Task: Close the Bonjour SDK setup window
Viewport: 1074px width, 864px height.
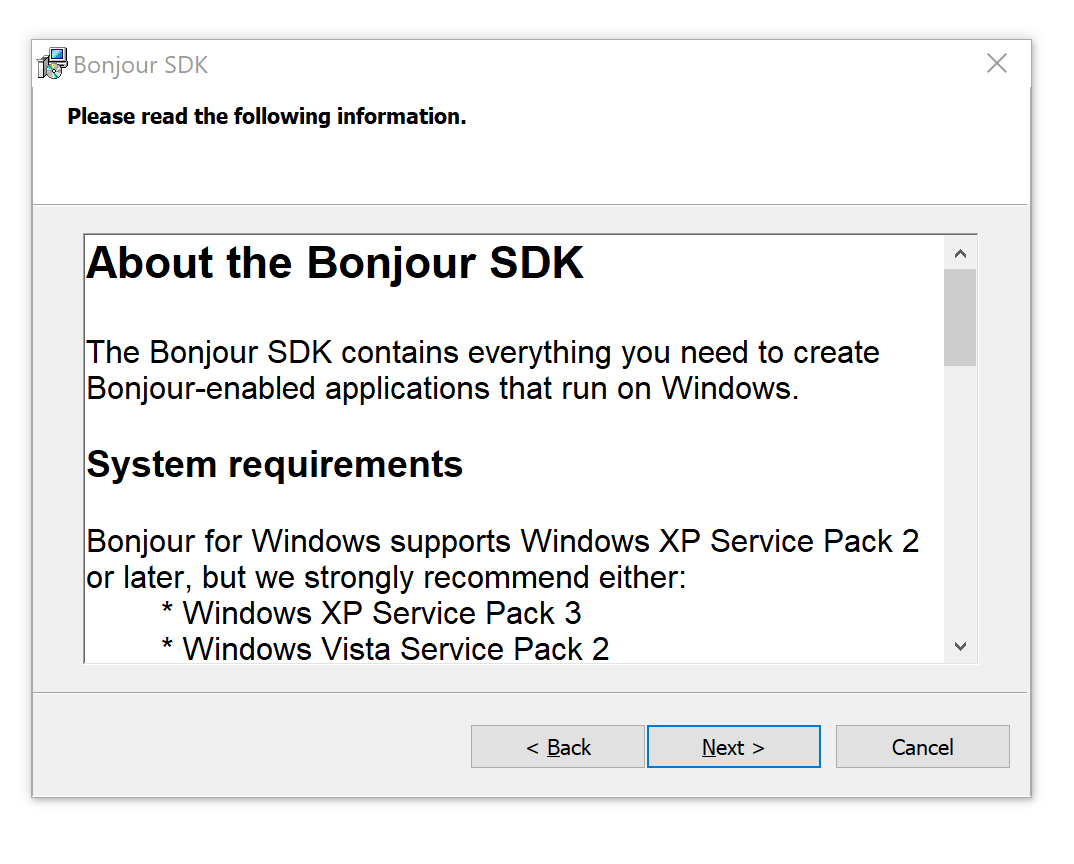Action: pyautogui.click(x=997, y=64)
